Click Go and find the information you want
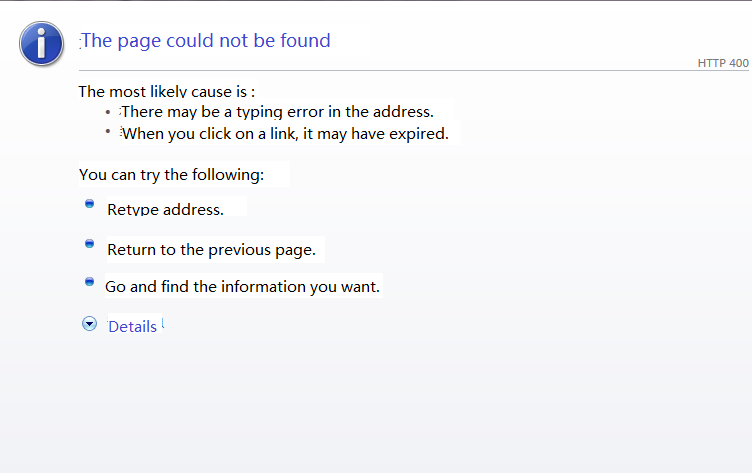Image resolution: width=752 pixels, height=474 pixels. [243, 287]
